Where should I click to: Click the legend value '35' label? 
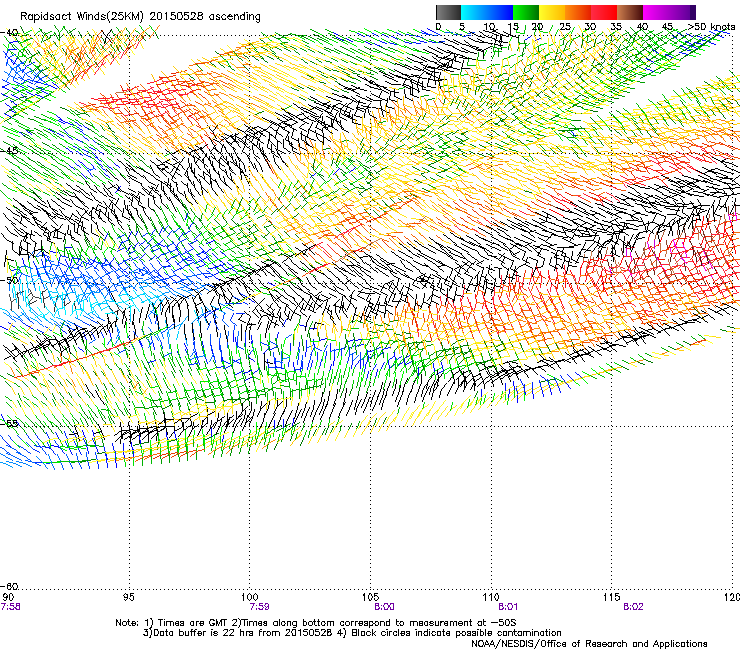(x=616, y=27)
